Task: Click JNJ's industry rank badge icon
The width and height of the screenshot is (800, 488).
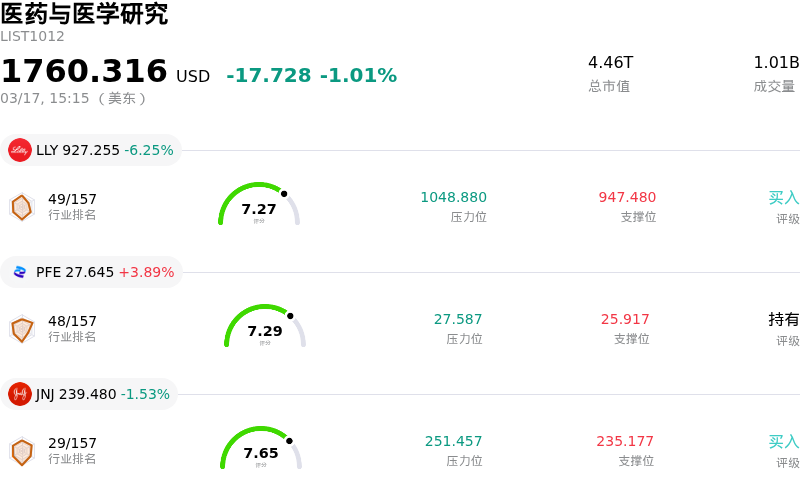Action: [x=22, y=451]
